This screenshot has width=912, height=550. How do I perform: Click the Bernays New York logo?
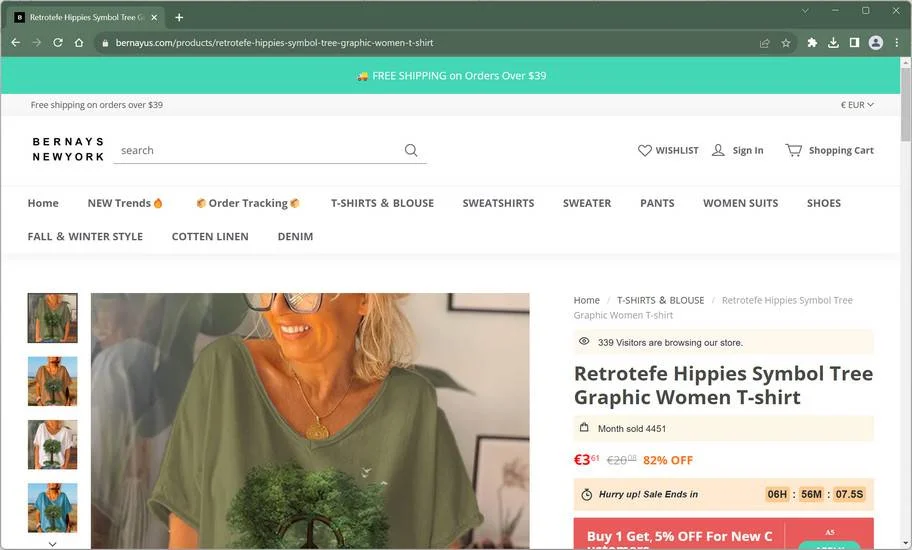tap(68, 149)
